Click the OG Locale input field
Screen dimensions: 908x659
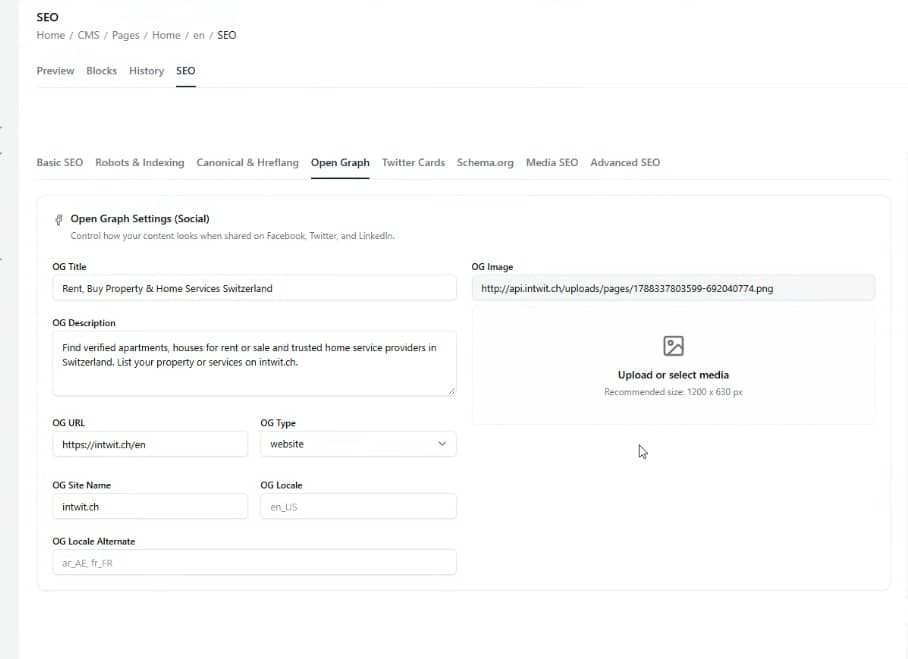(358, 507)
